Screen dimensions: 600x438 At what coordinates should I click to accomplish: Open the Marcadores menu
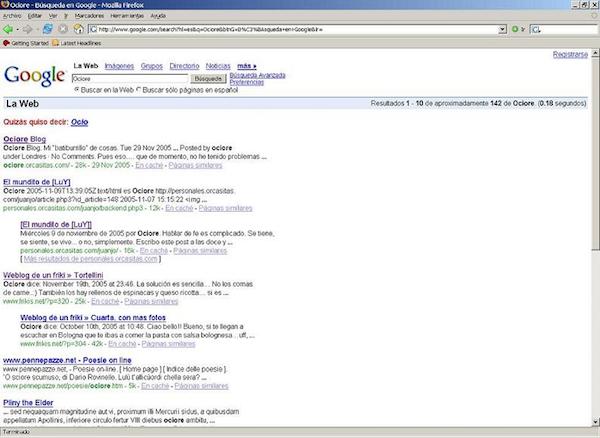click(x=89, y=16)
